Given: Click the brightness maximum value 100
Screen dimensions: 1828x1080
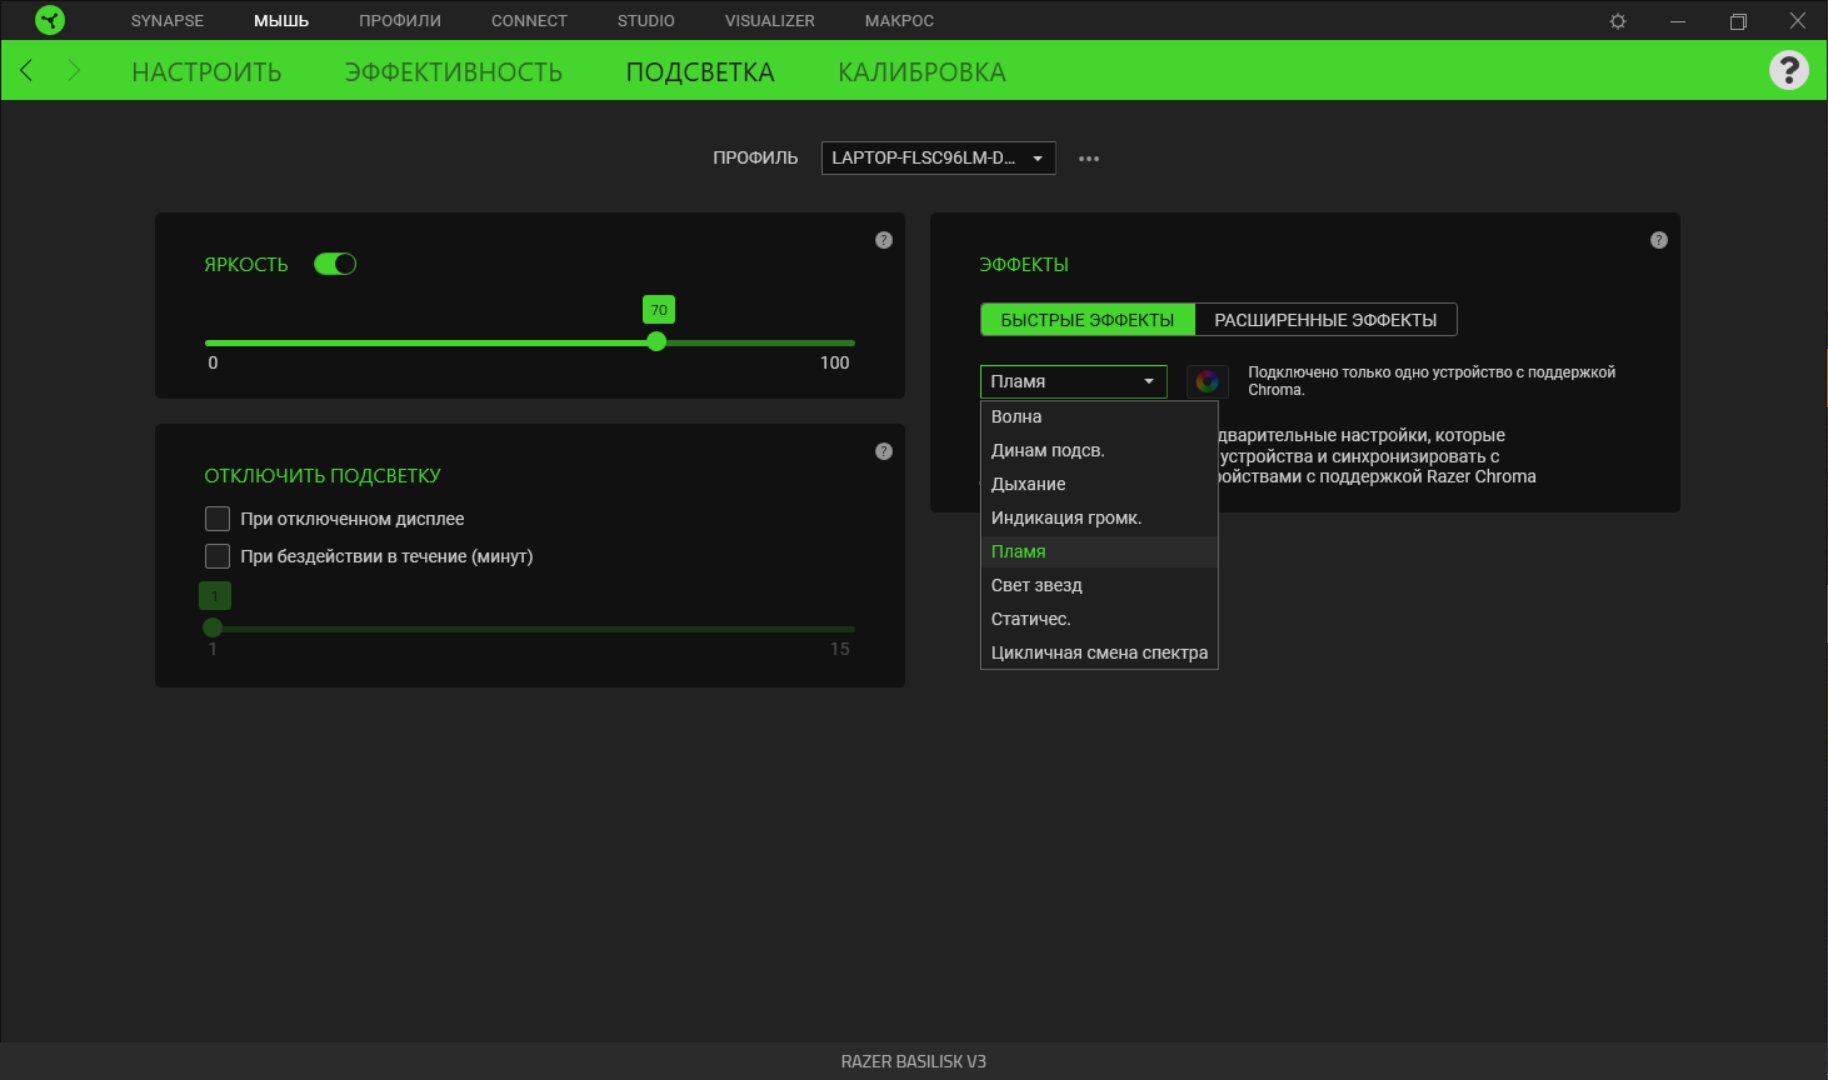Looking at the screenshot, I should pyautogui.click(x=835, y=363).
